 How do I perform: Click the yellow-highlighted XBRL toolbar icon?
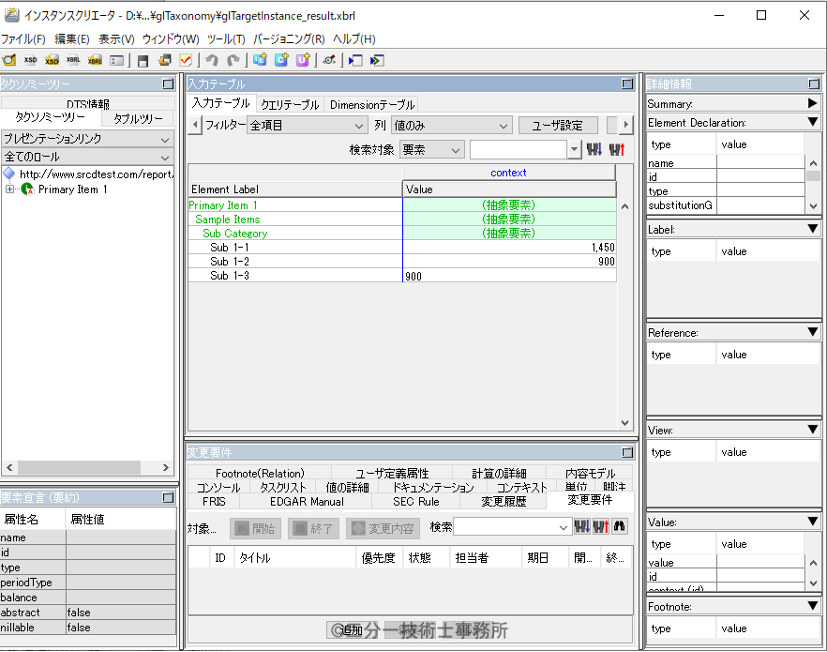(x=95, y=60)
